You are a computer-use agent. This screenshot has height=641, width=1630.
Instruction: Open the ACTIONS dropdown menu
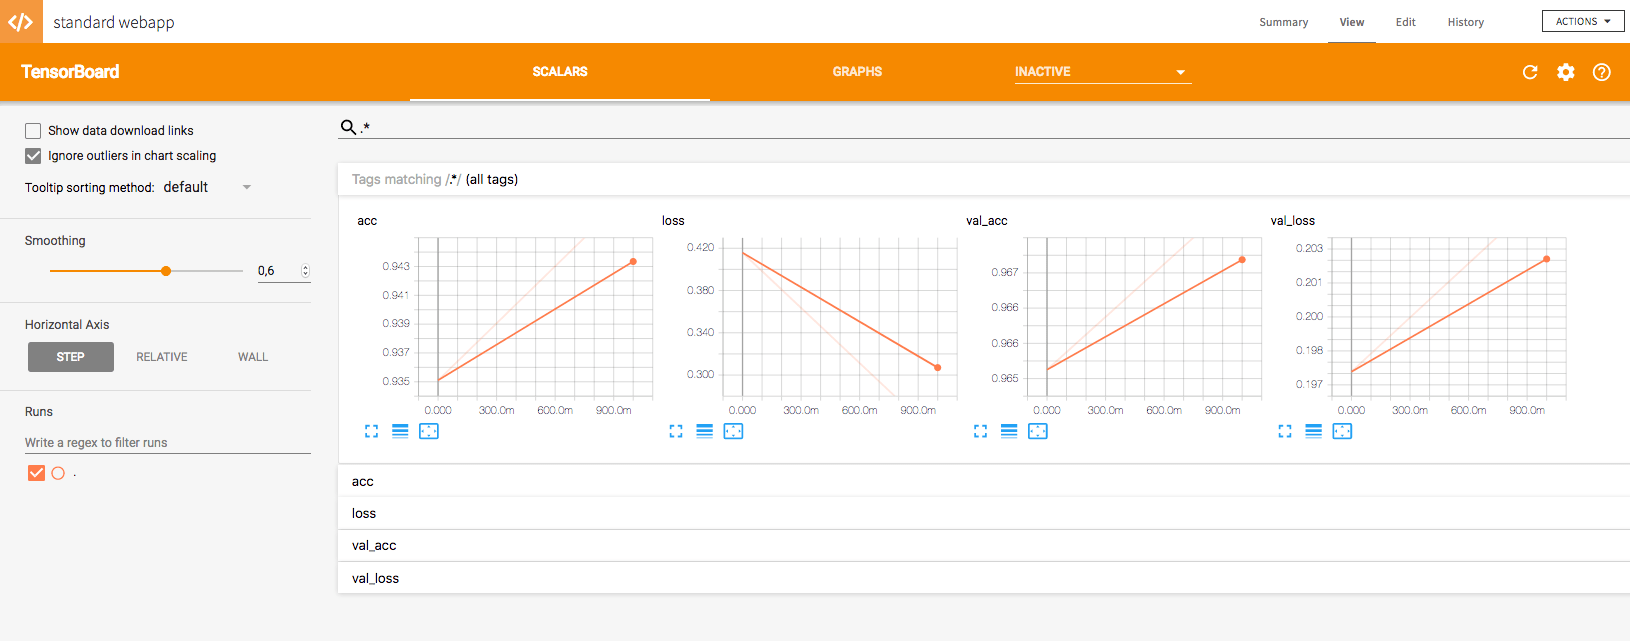[x=1583, y=21]
